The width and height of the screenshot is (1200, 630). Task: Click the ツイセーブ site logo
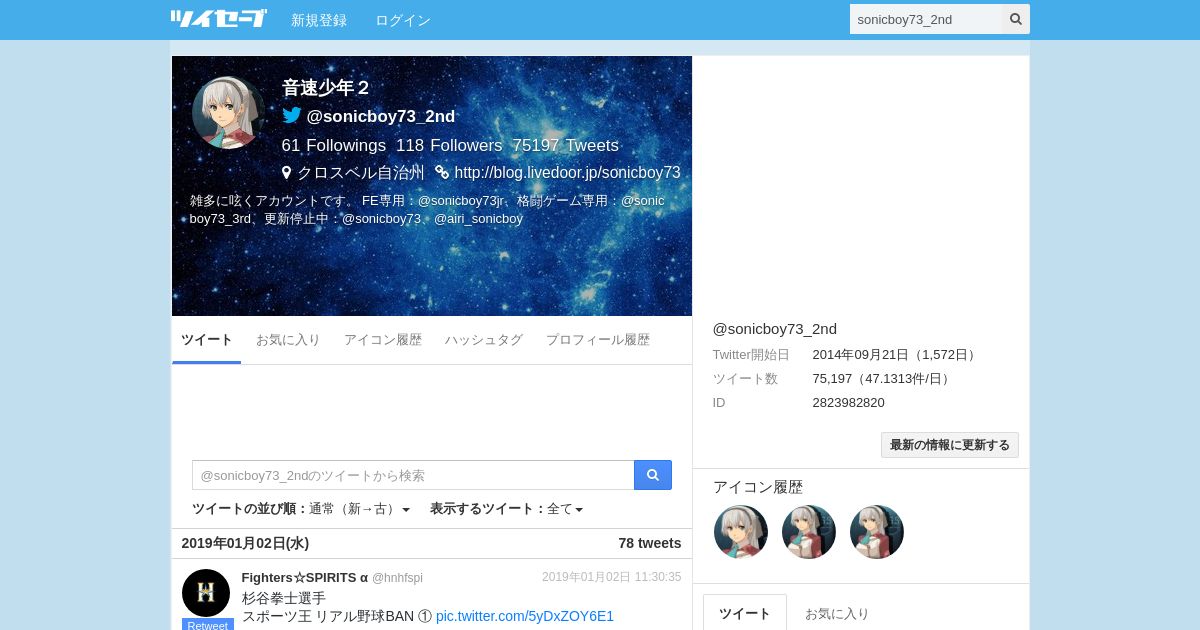click(218, 19)
